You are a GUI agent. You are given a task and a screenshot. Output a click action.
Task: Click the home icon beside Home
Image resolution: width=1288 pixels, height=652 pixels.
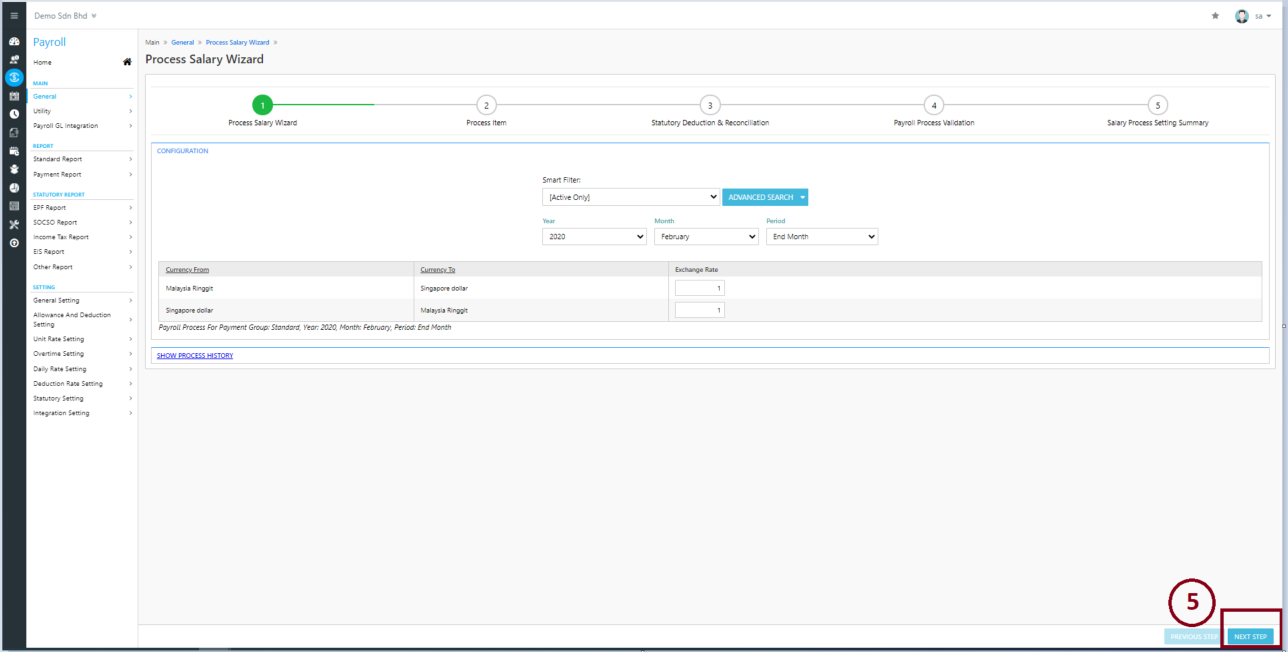point(127,62)
